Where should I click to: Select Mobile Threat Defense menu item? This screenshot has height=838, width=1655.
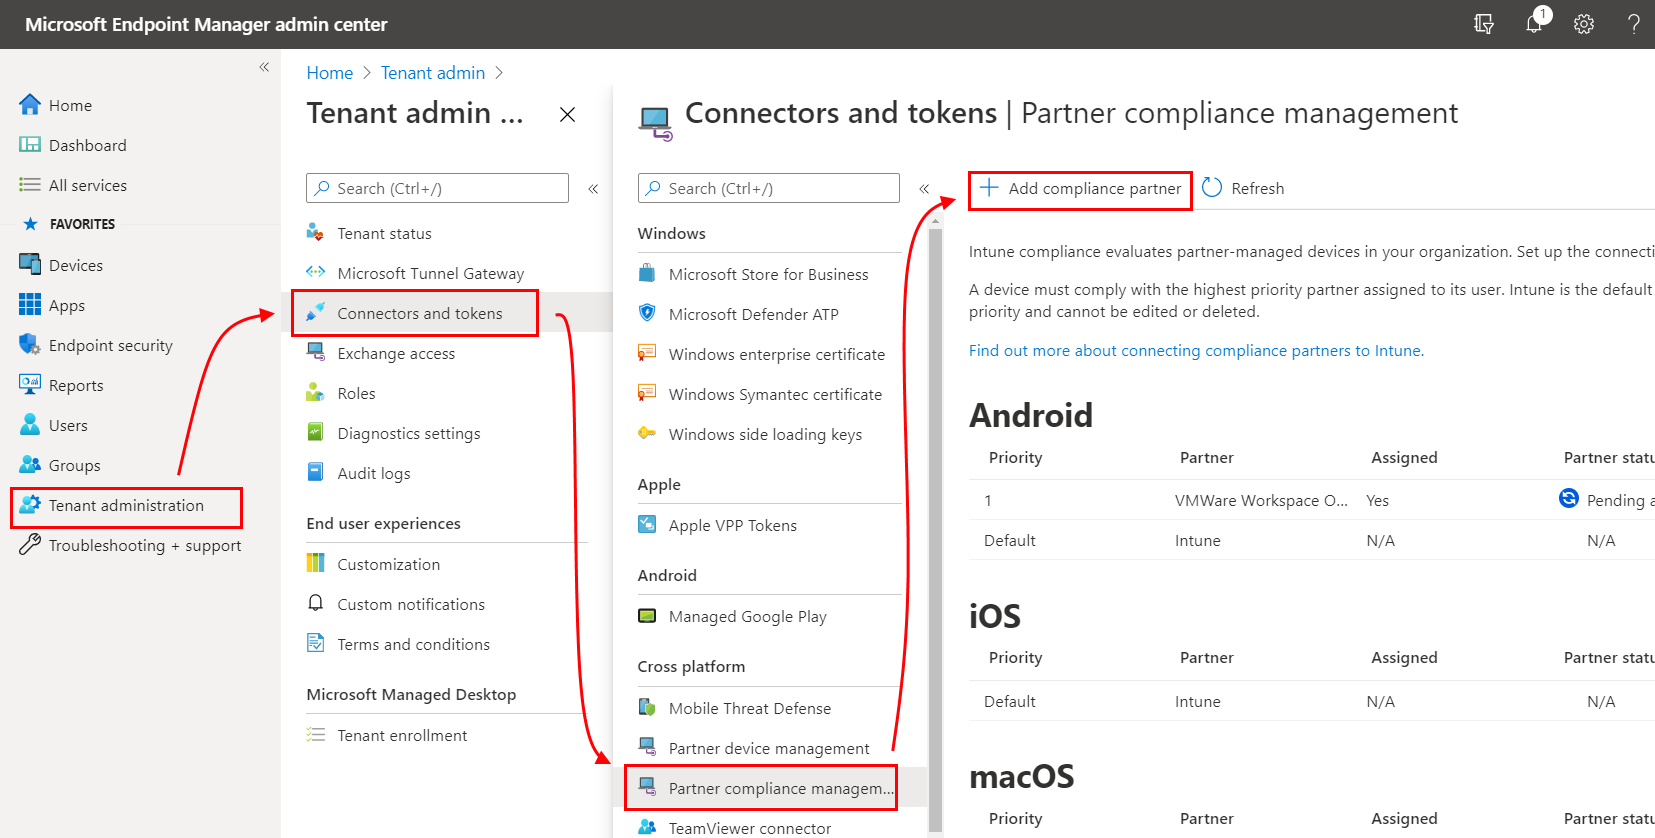pos(749,708)
